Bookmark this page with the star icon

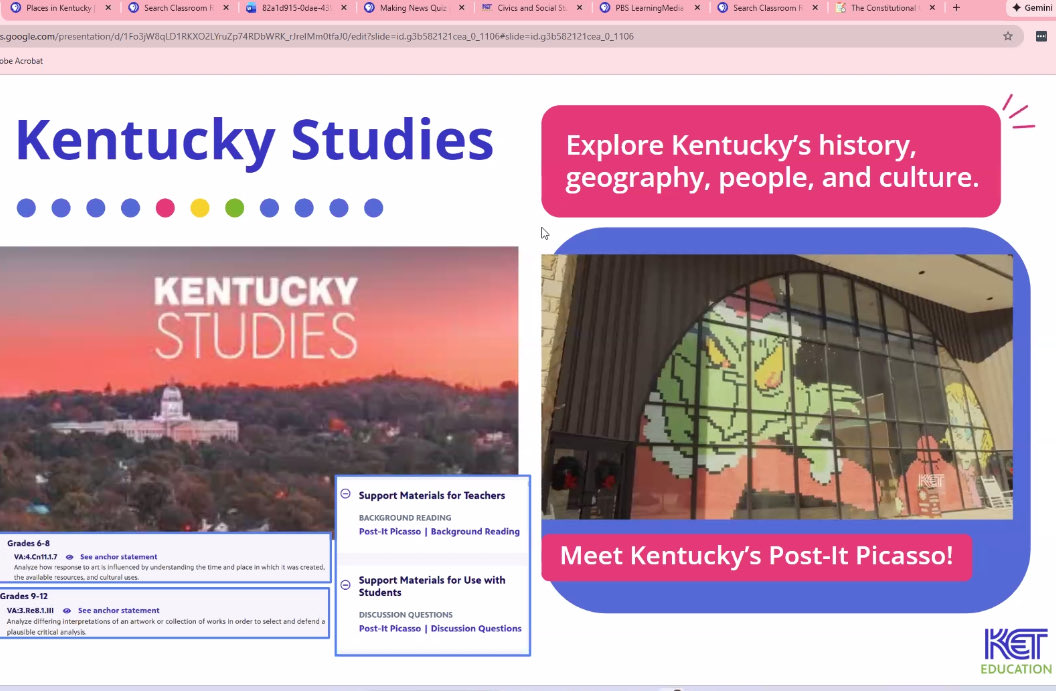click(x=1008, y=36)
